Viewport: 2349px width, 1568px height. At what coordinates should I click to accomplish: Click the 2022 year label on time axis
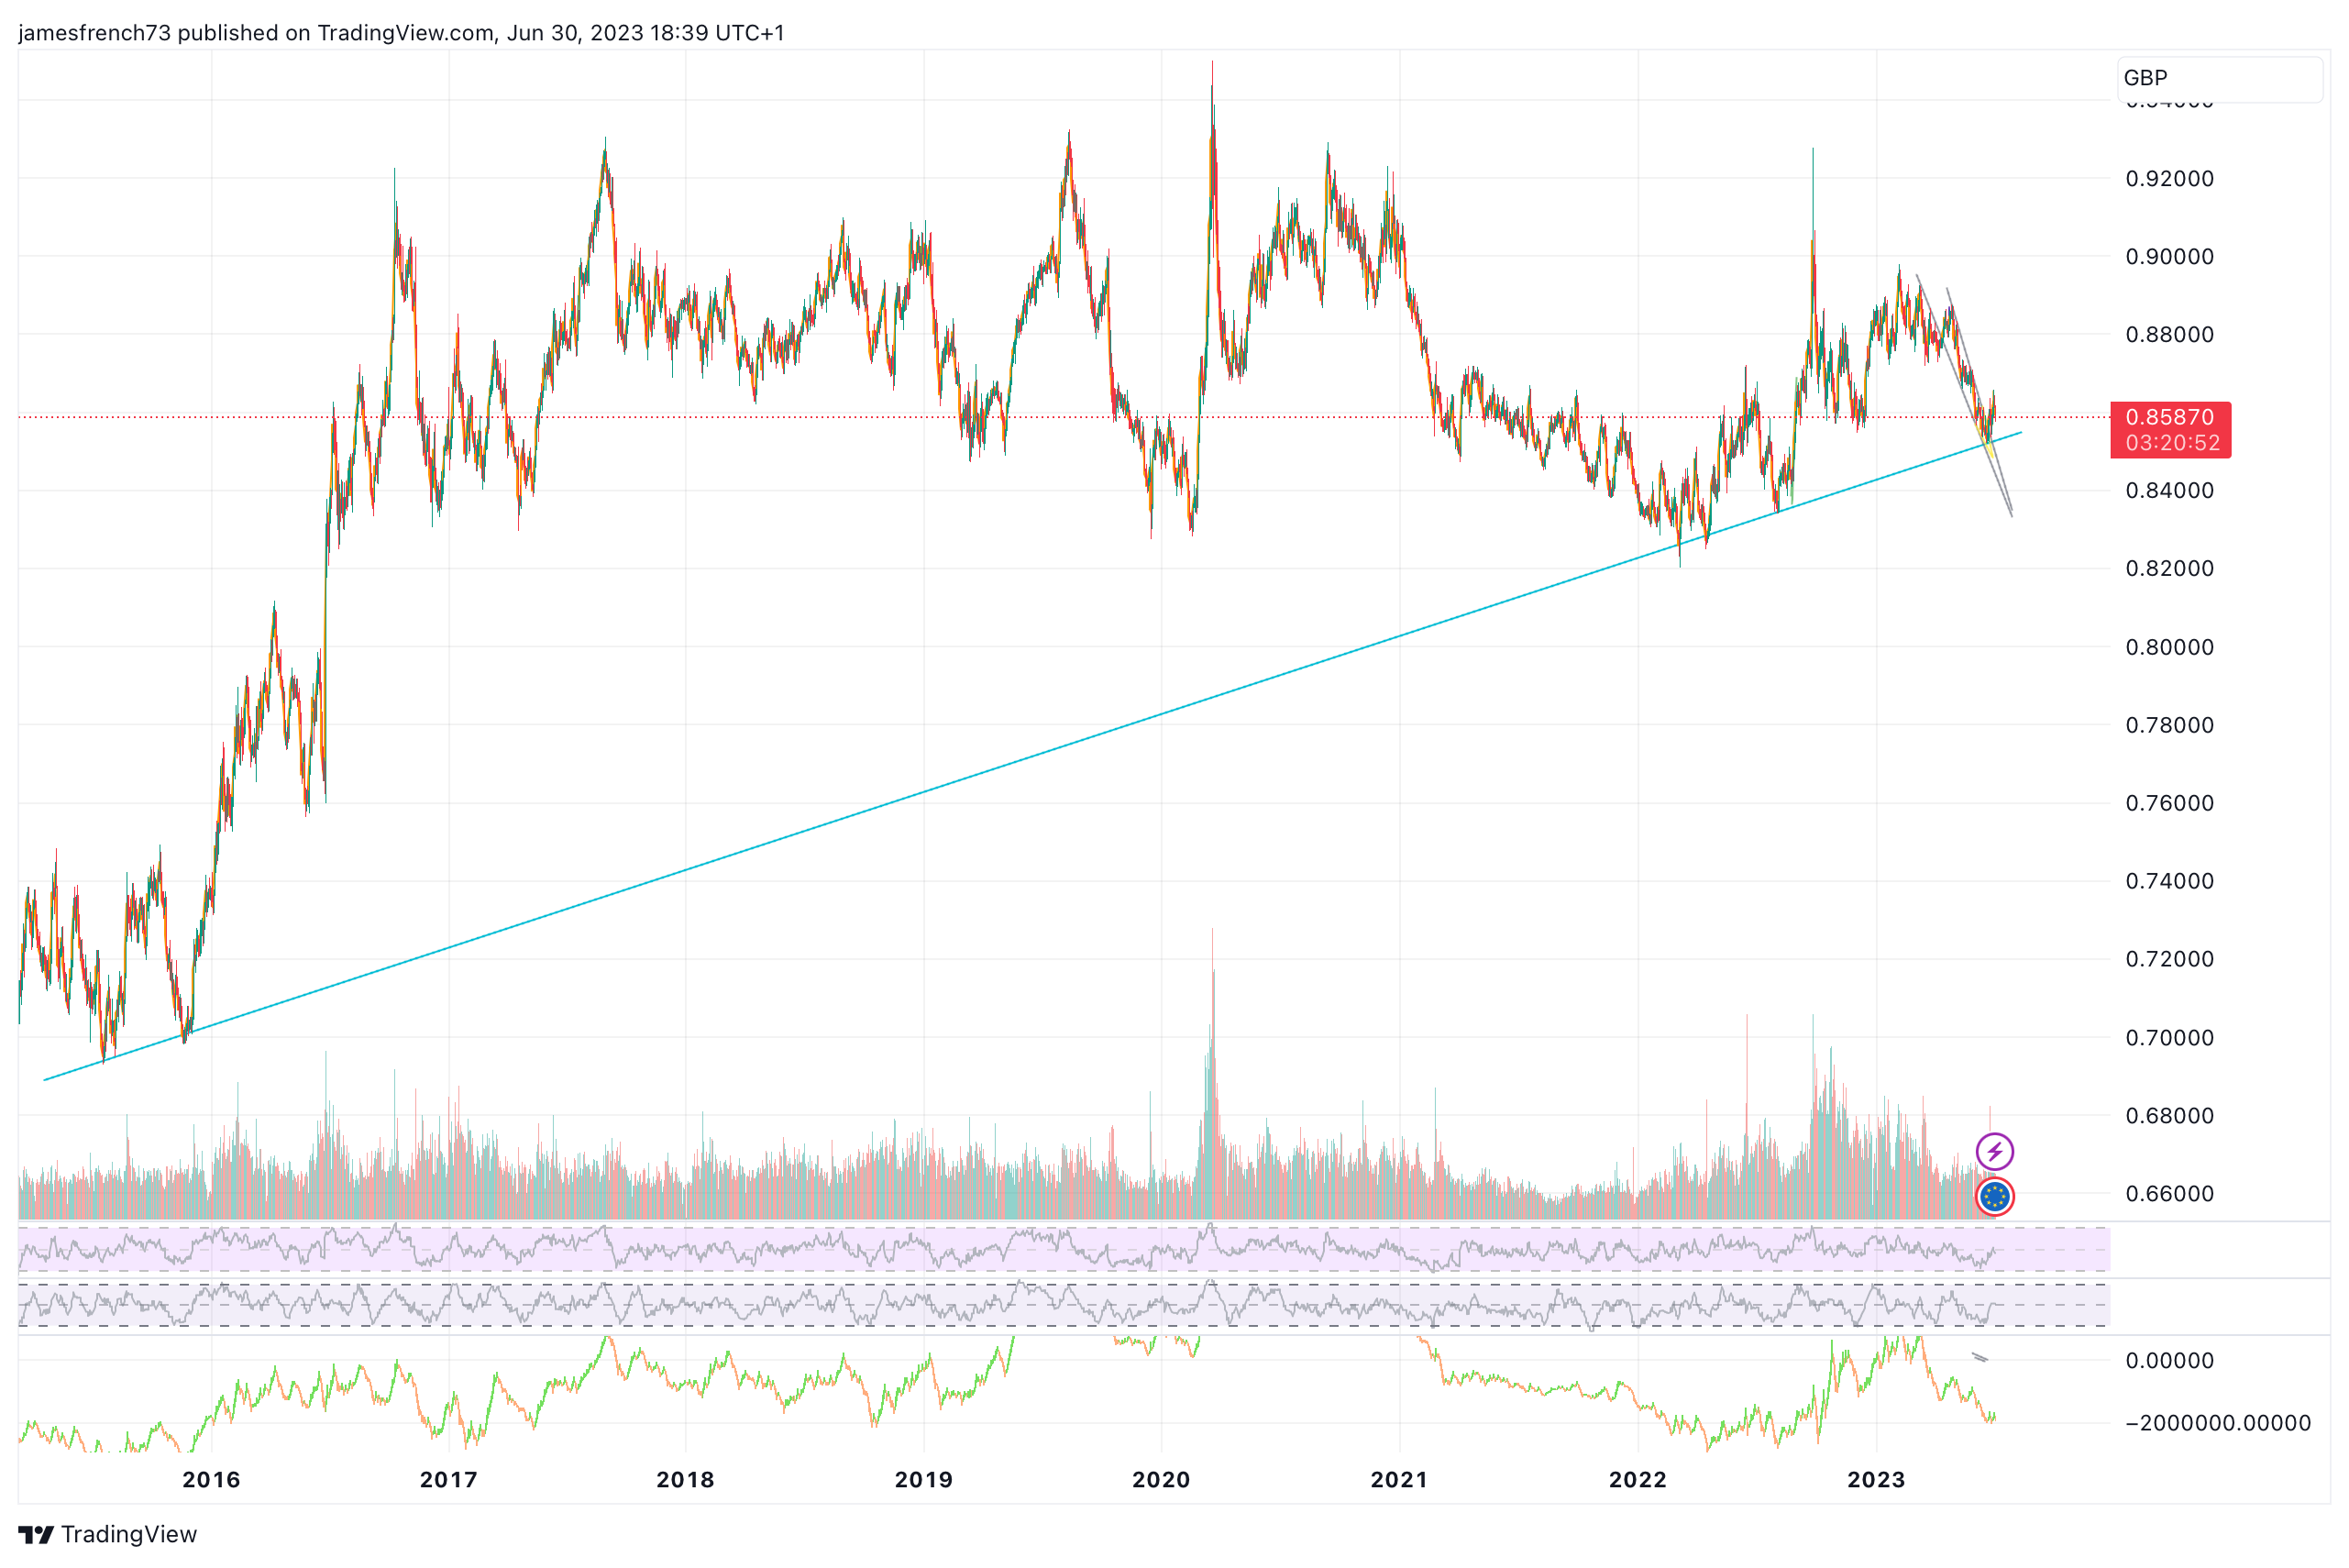coord(1637,1478)
